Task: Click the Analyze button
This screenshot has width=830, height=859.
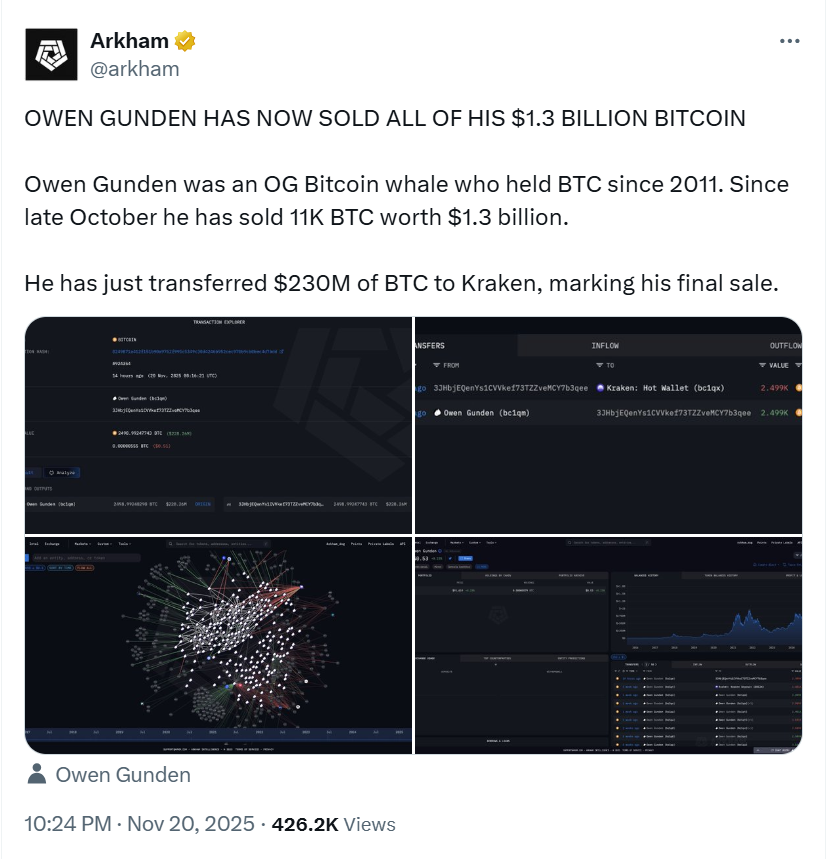Action: coord(63,472)
